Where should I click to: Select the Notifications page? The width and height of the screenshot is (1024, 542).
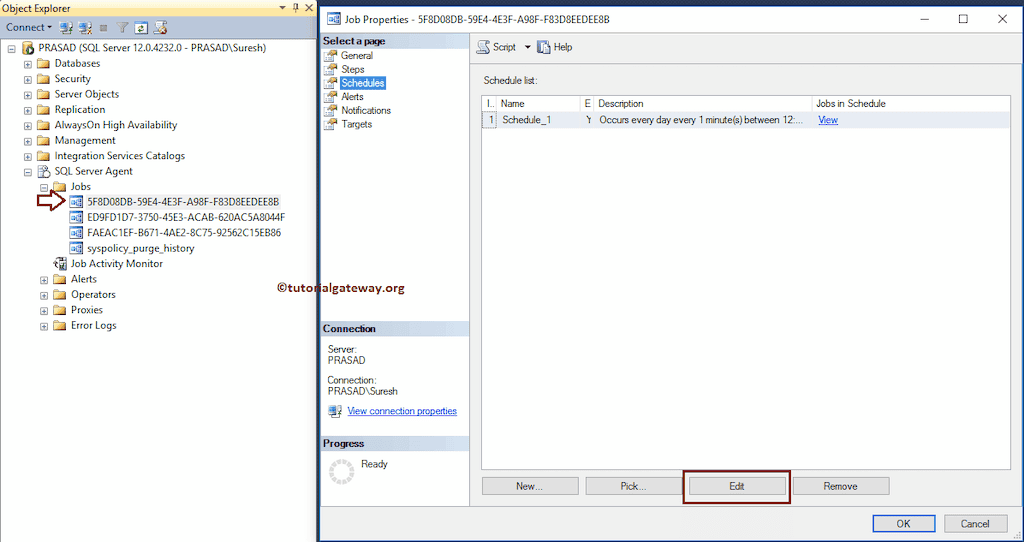pos(366,110)
